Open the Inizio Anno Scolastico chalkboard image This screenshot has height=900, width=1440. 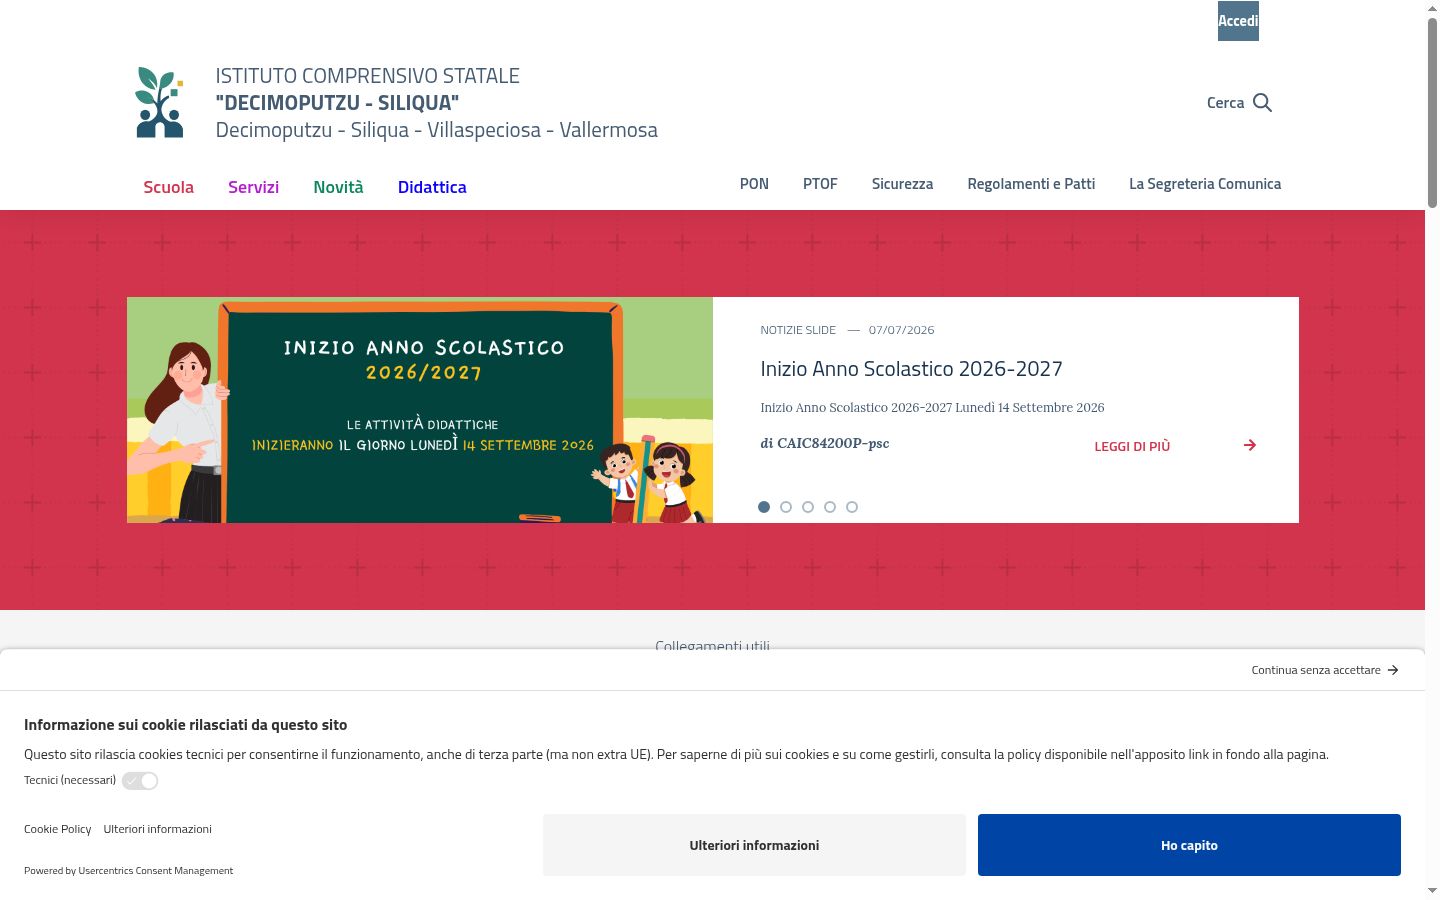pyautogui.click(x=420, y=410)
